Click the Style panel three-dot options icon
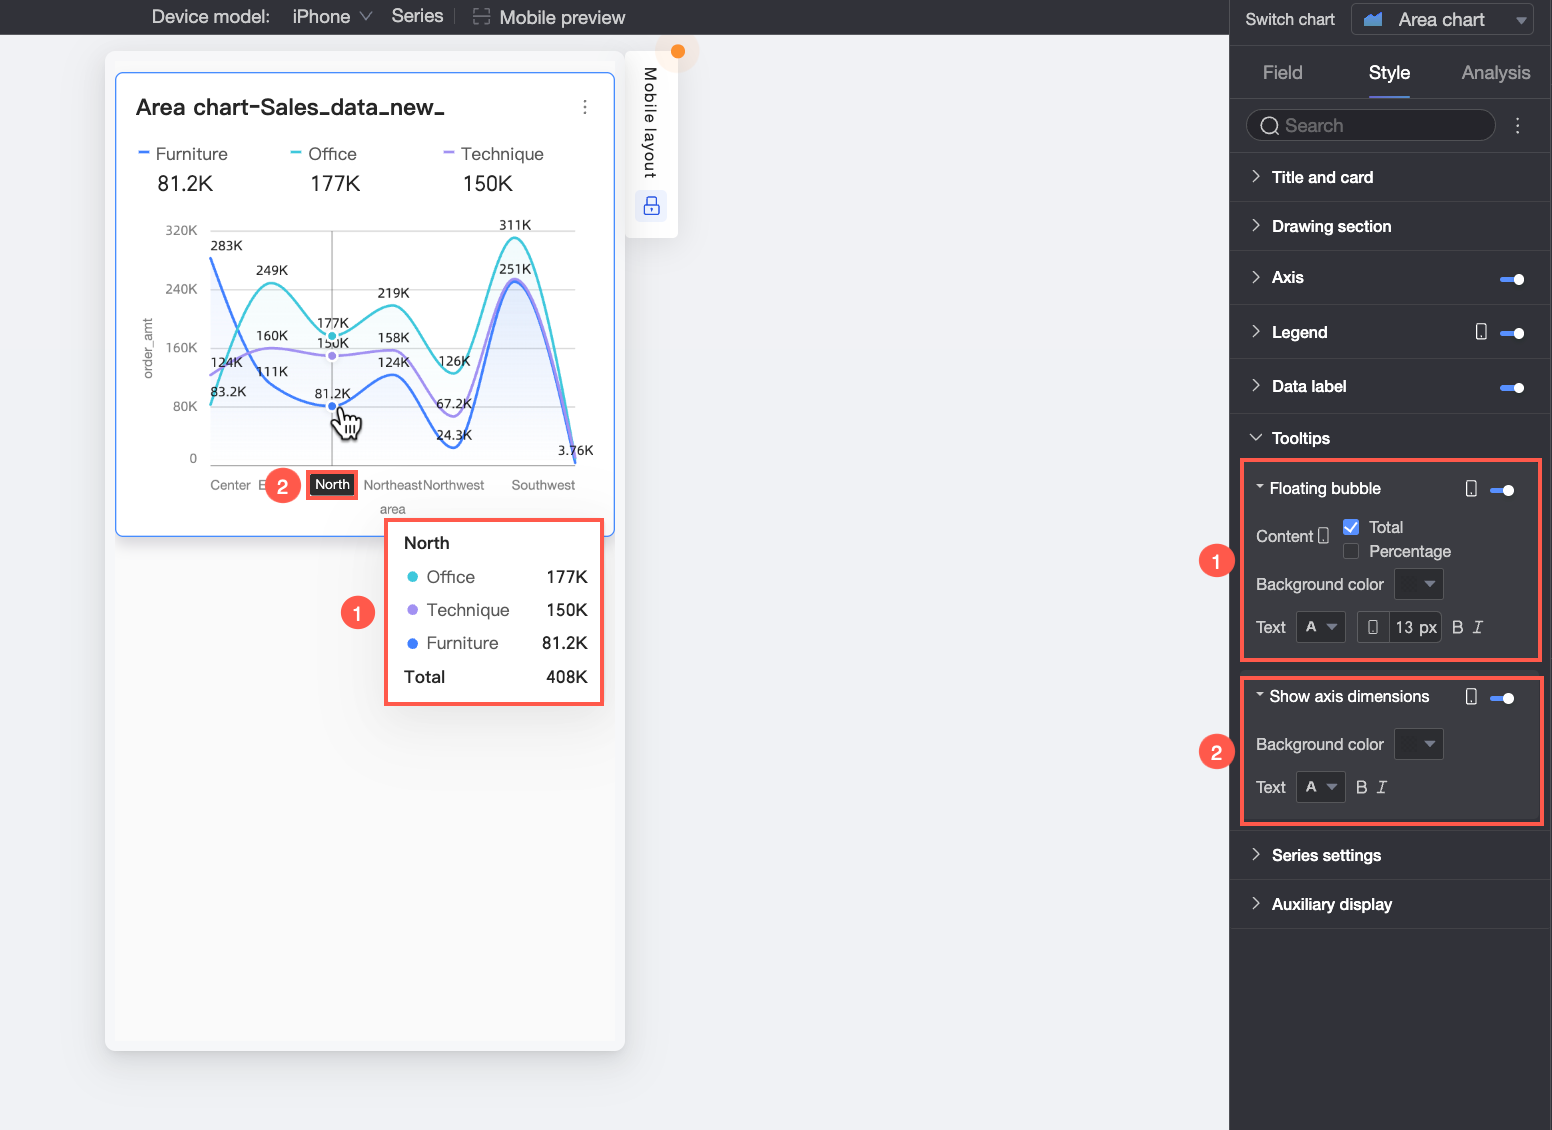The height and width of the screenshot is (1130, 1552). click(1518, 125)
